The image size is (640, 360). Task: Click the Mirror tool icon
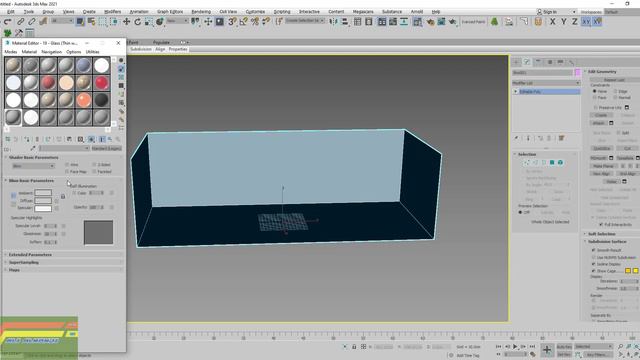coord(333,21)
